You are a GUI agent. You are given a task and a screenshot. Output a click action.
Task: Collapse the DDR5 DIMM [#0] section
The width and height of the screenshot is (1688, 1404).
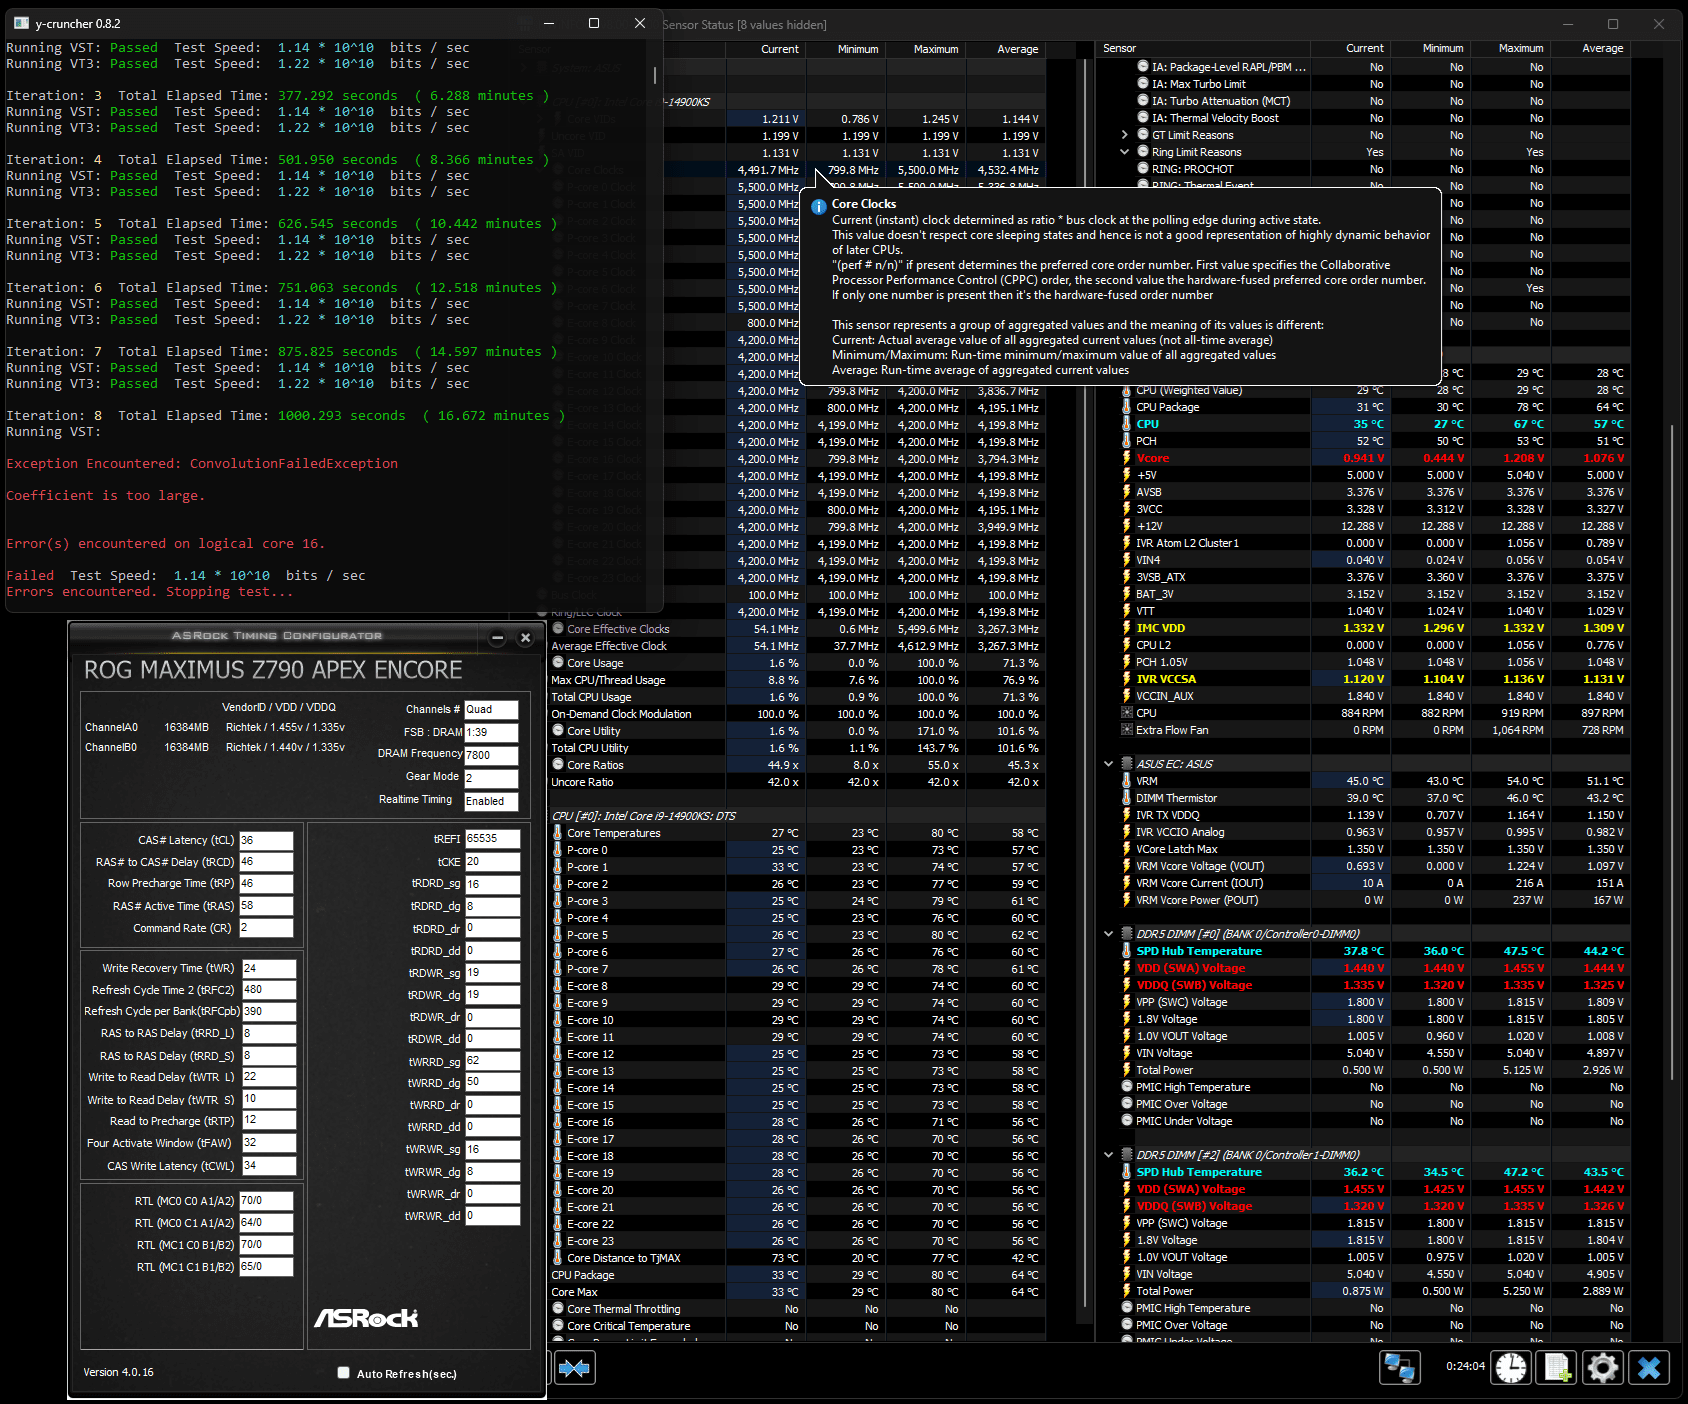1108,934
